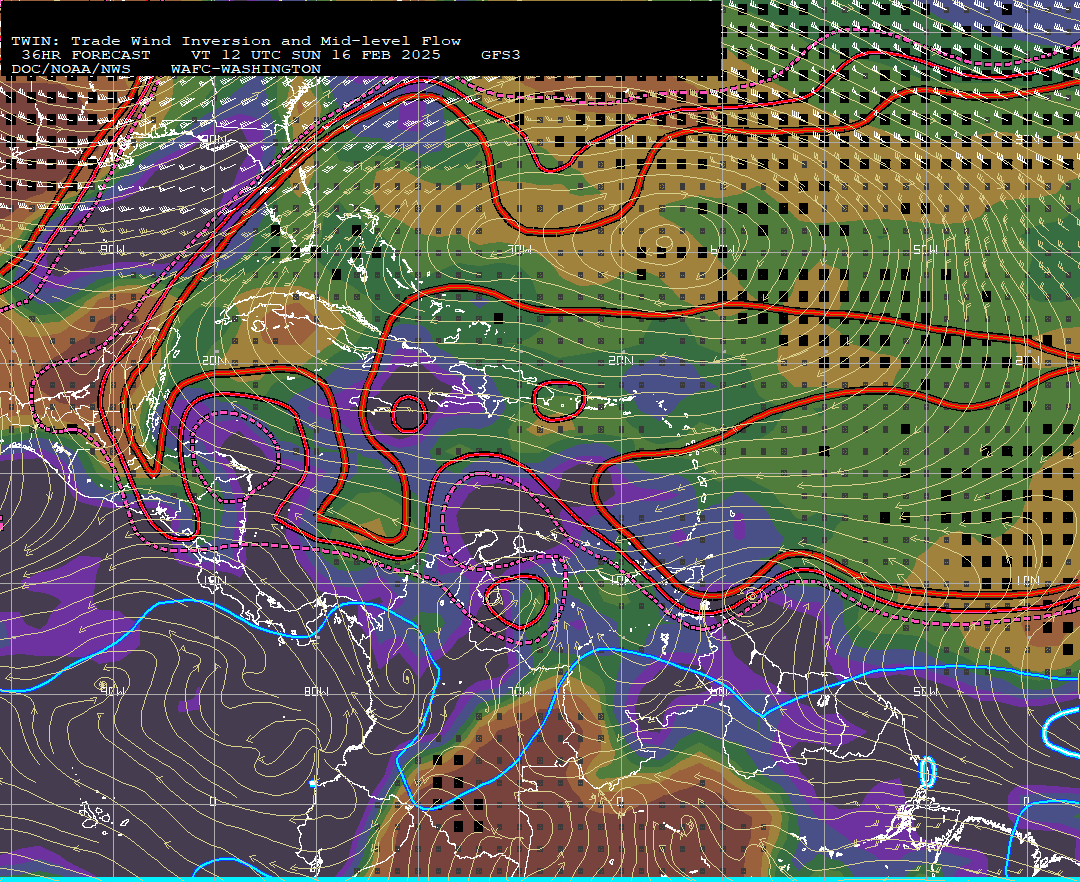Click the "TWIN: Trade Wind Inversion and Mid-level Flow" title
Screen dimensions: 1080x882
point(236,41)
